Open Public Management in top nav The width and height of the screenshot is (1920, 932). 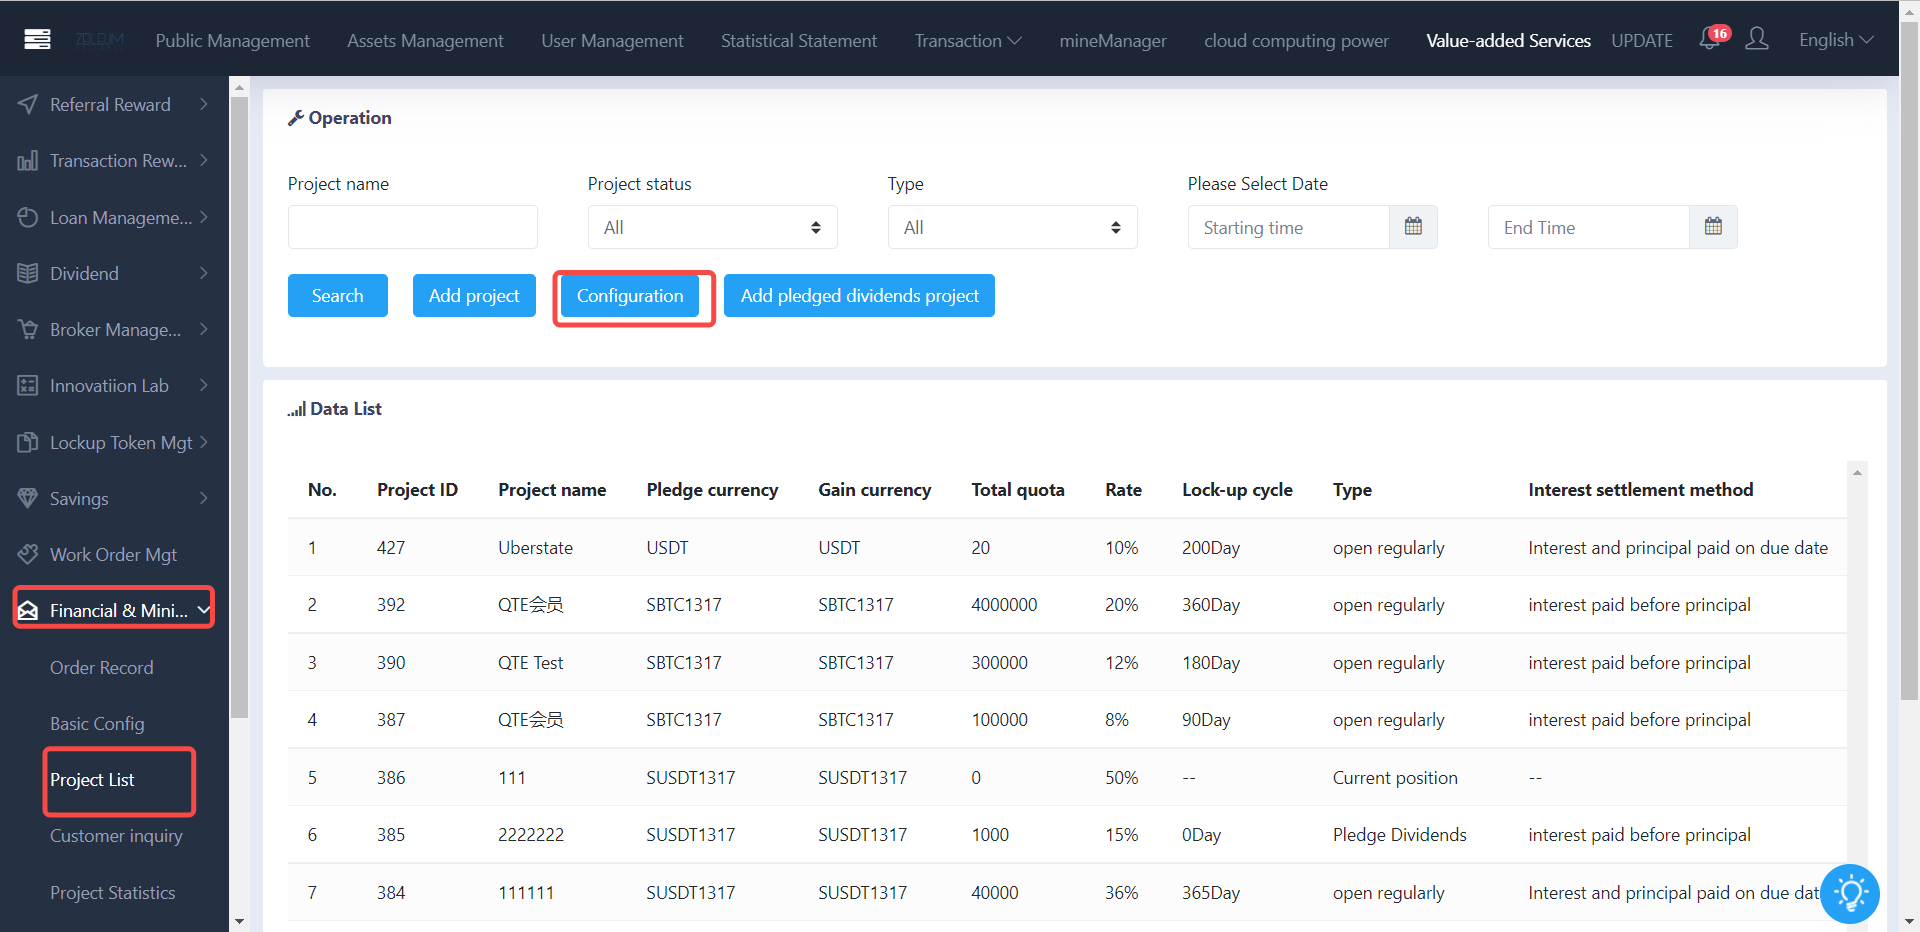[x=232, y=40]
